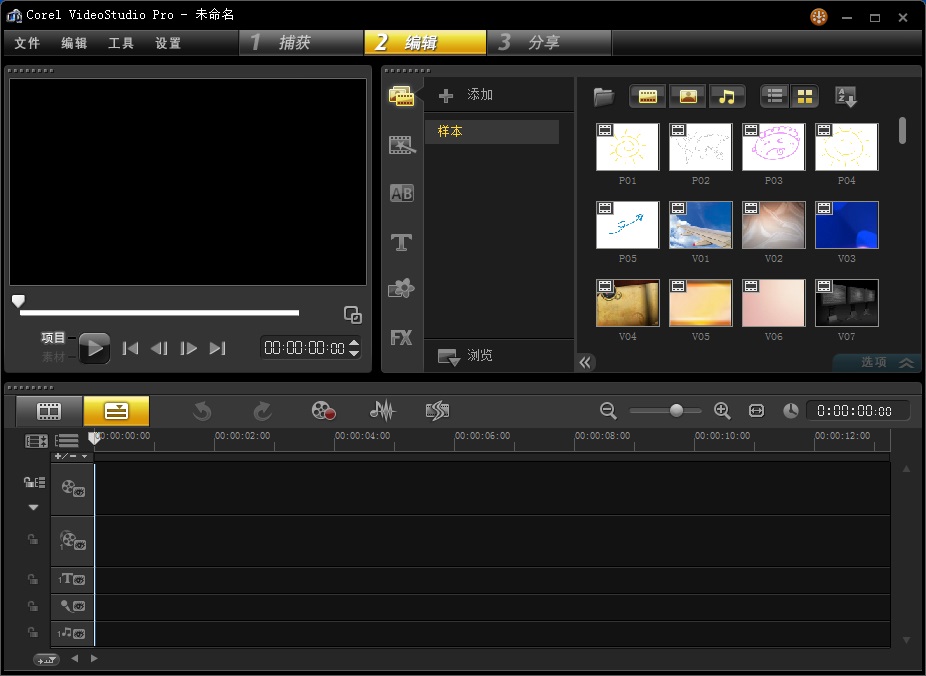Collapse the library navigation panel

[x=586, y=362]
